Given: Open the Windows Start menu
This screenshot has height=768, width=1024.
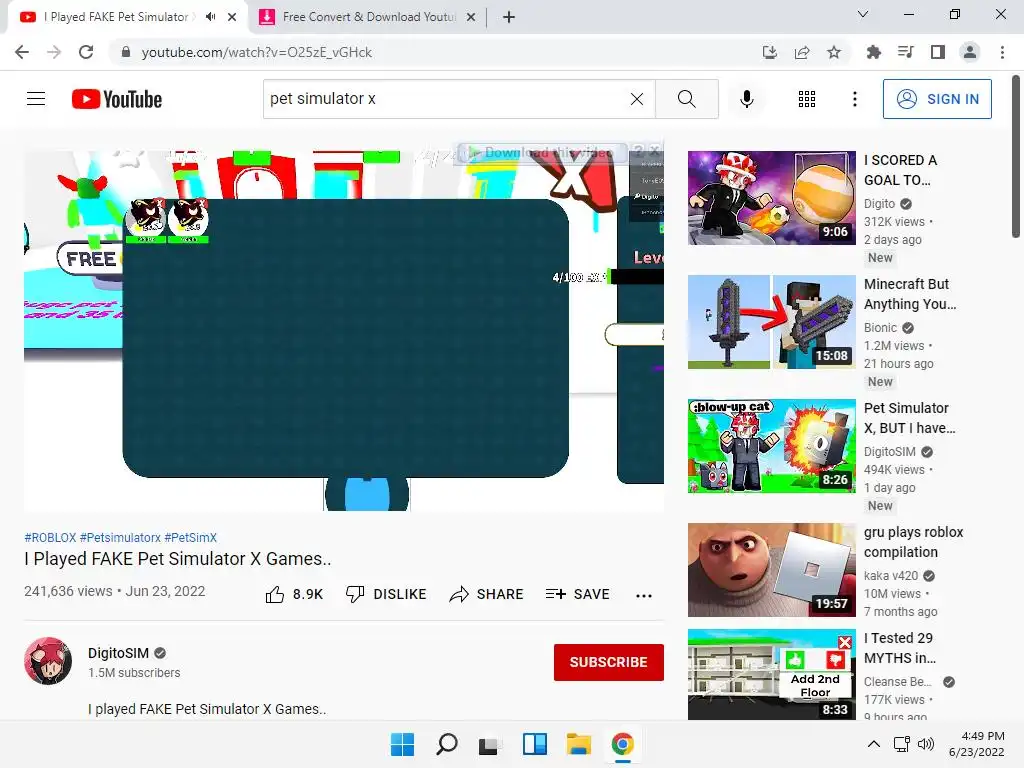Looking at the screenshot, I should click(402, 744).
